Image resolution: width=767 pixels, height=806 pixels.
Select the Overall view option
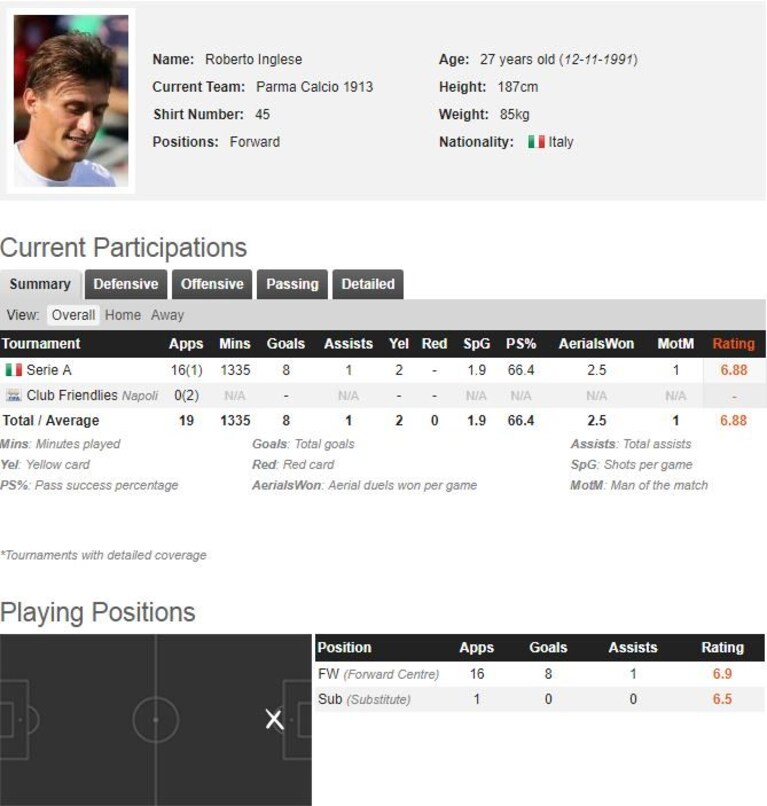pyautogui.click(x=73, y=315)
